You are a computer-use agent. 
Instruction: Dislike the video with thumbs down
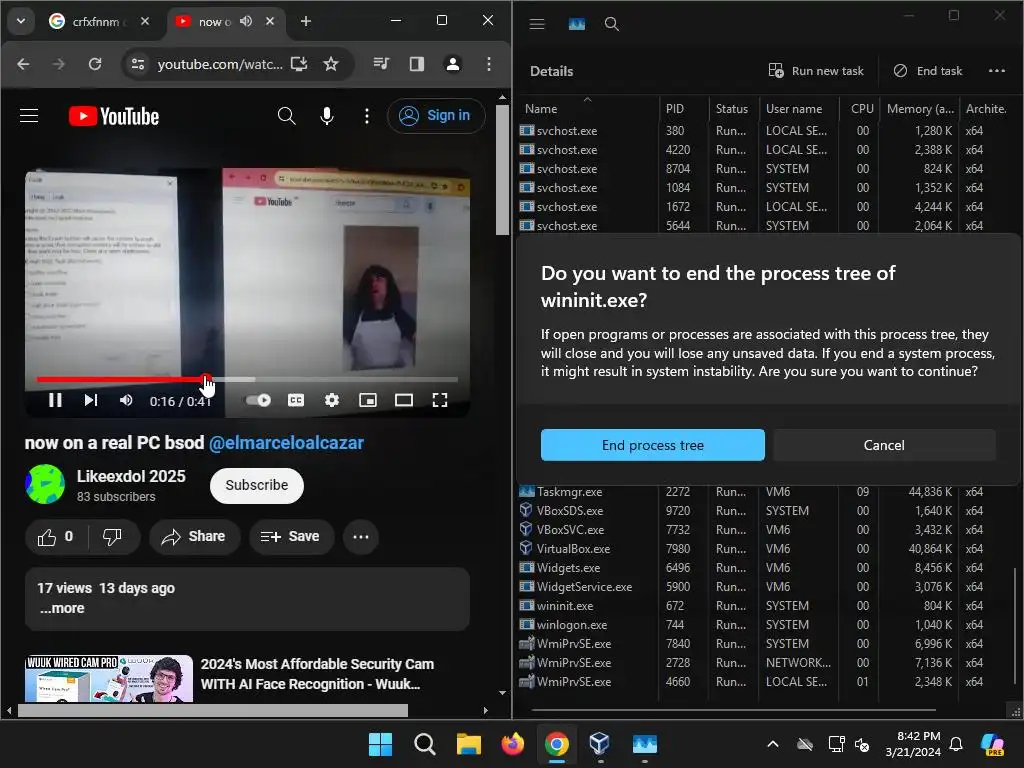coord(112,537)
